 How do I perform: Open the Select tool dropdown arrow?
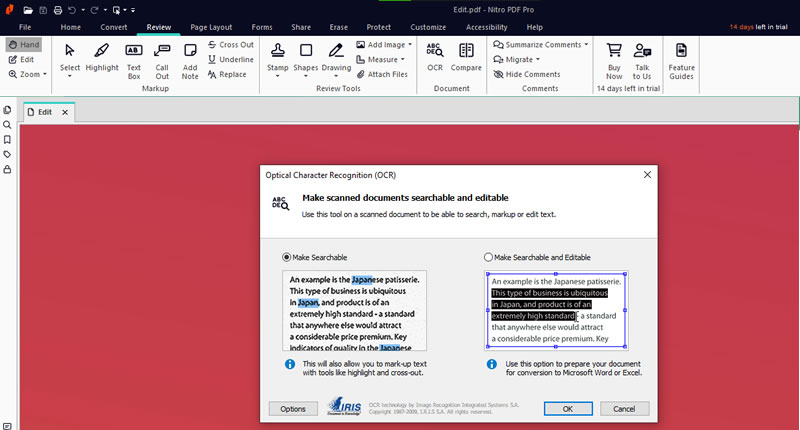click(69, 77)
